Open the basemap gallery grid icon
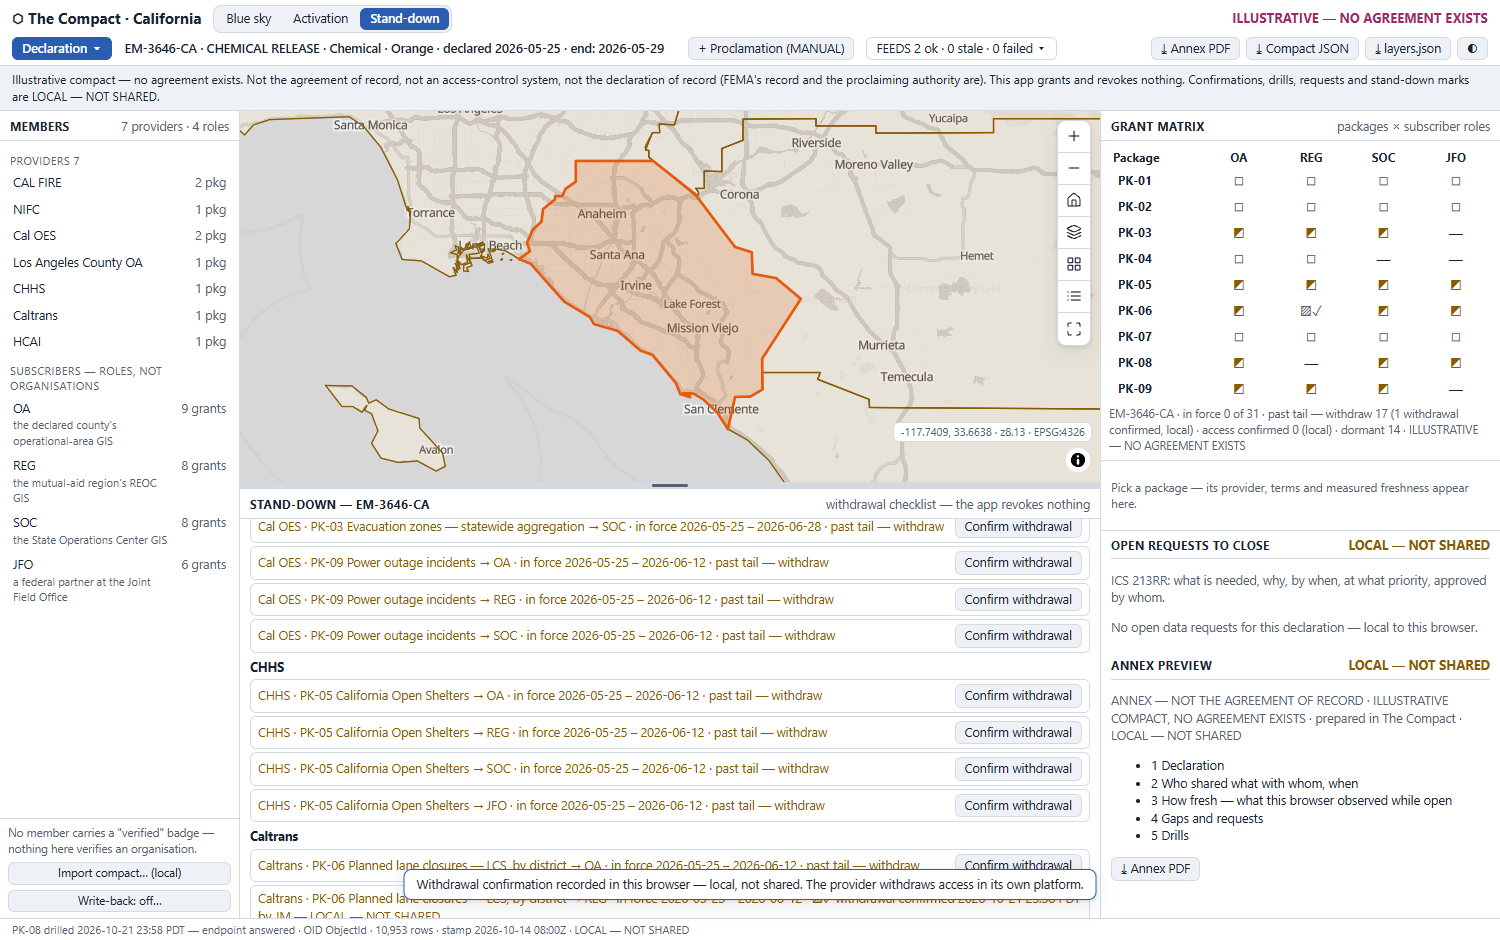Image resolution: width=1500 pixels, height=940 pixels. pyautogui.click(x=1074, y=264)
